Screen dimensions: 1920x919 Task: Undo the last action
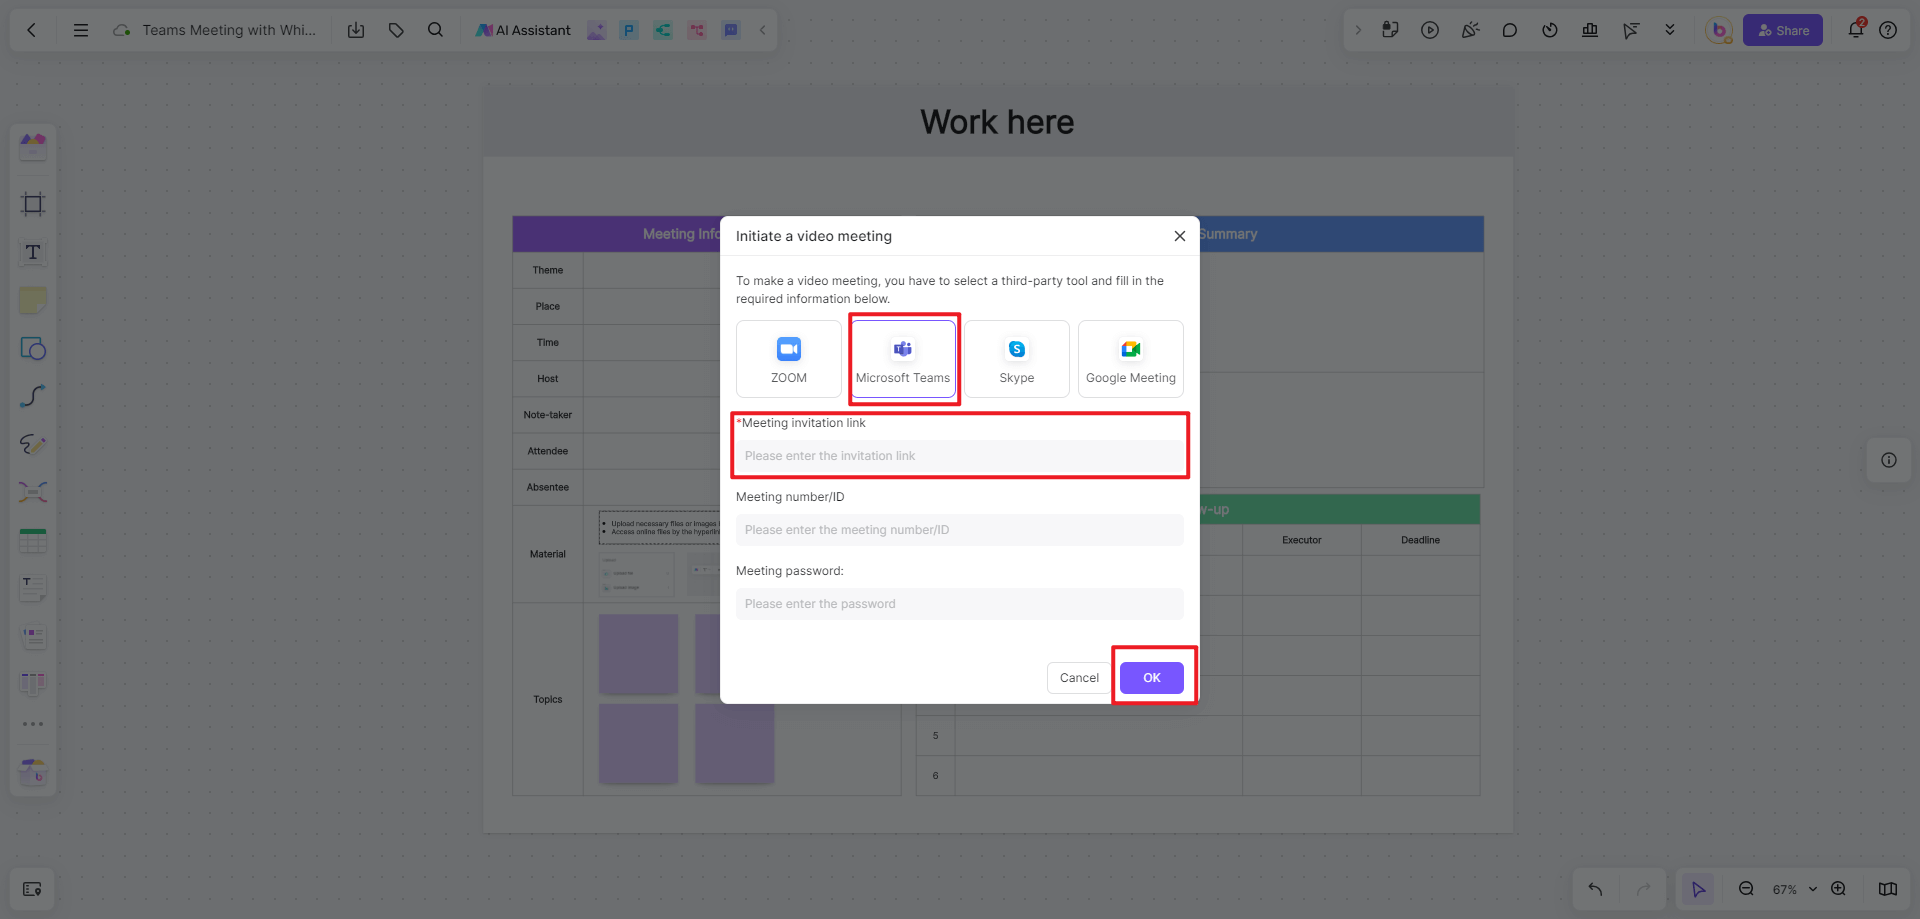pos(1596,889)
